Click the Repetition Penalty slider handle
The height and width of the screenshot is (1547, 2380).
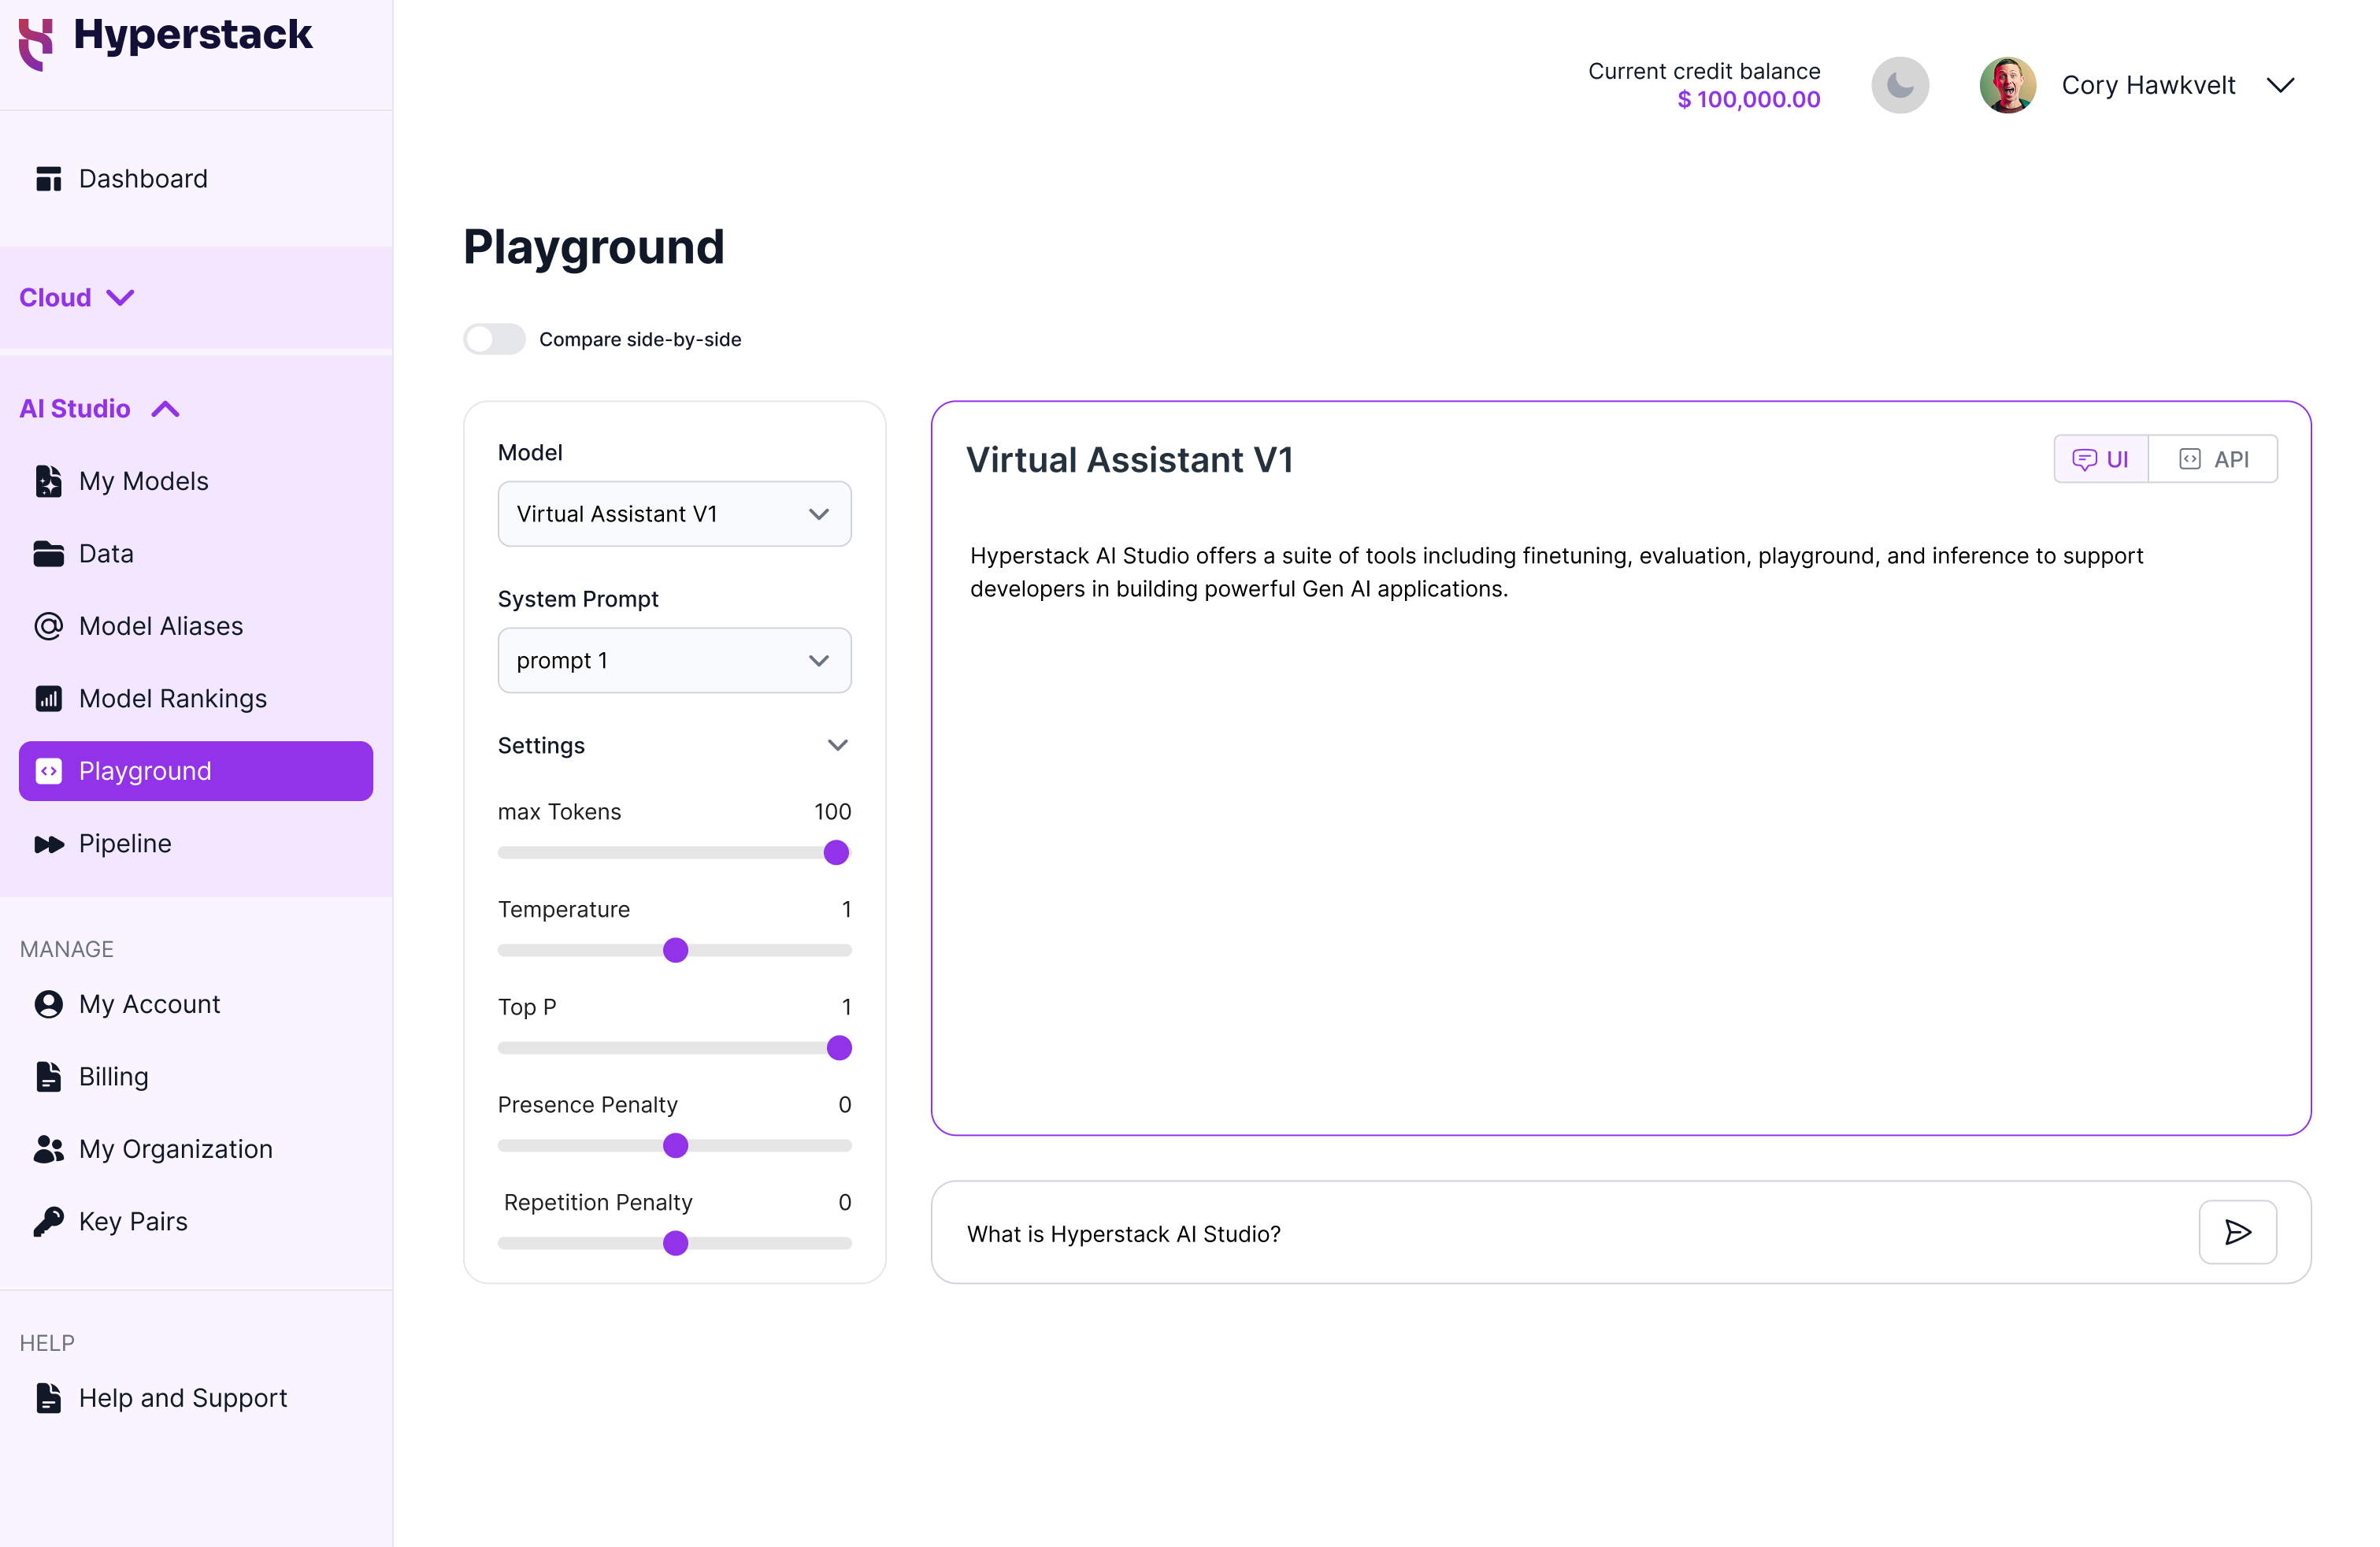pos(676,1243)
